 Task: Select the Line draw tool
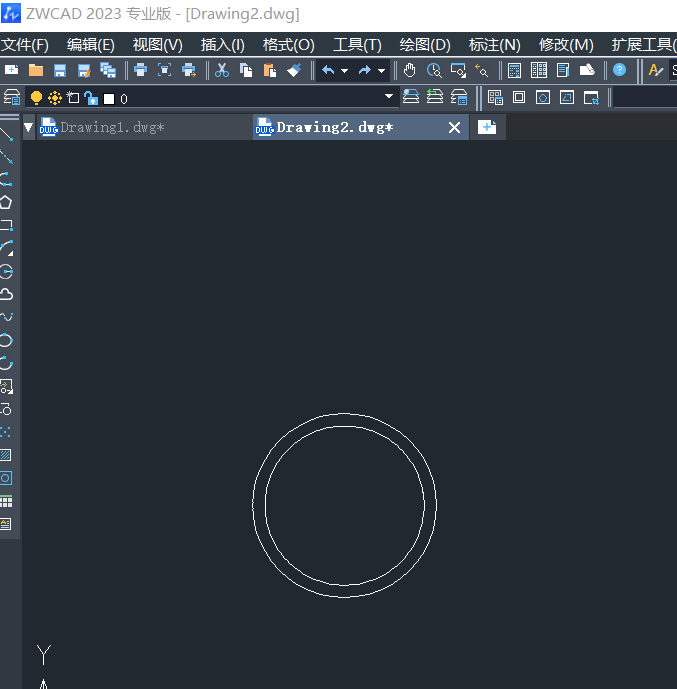point(7,134)
